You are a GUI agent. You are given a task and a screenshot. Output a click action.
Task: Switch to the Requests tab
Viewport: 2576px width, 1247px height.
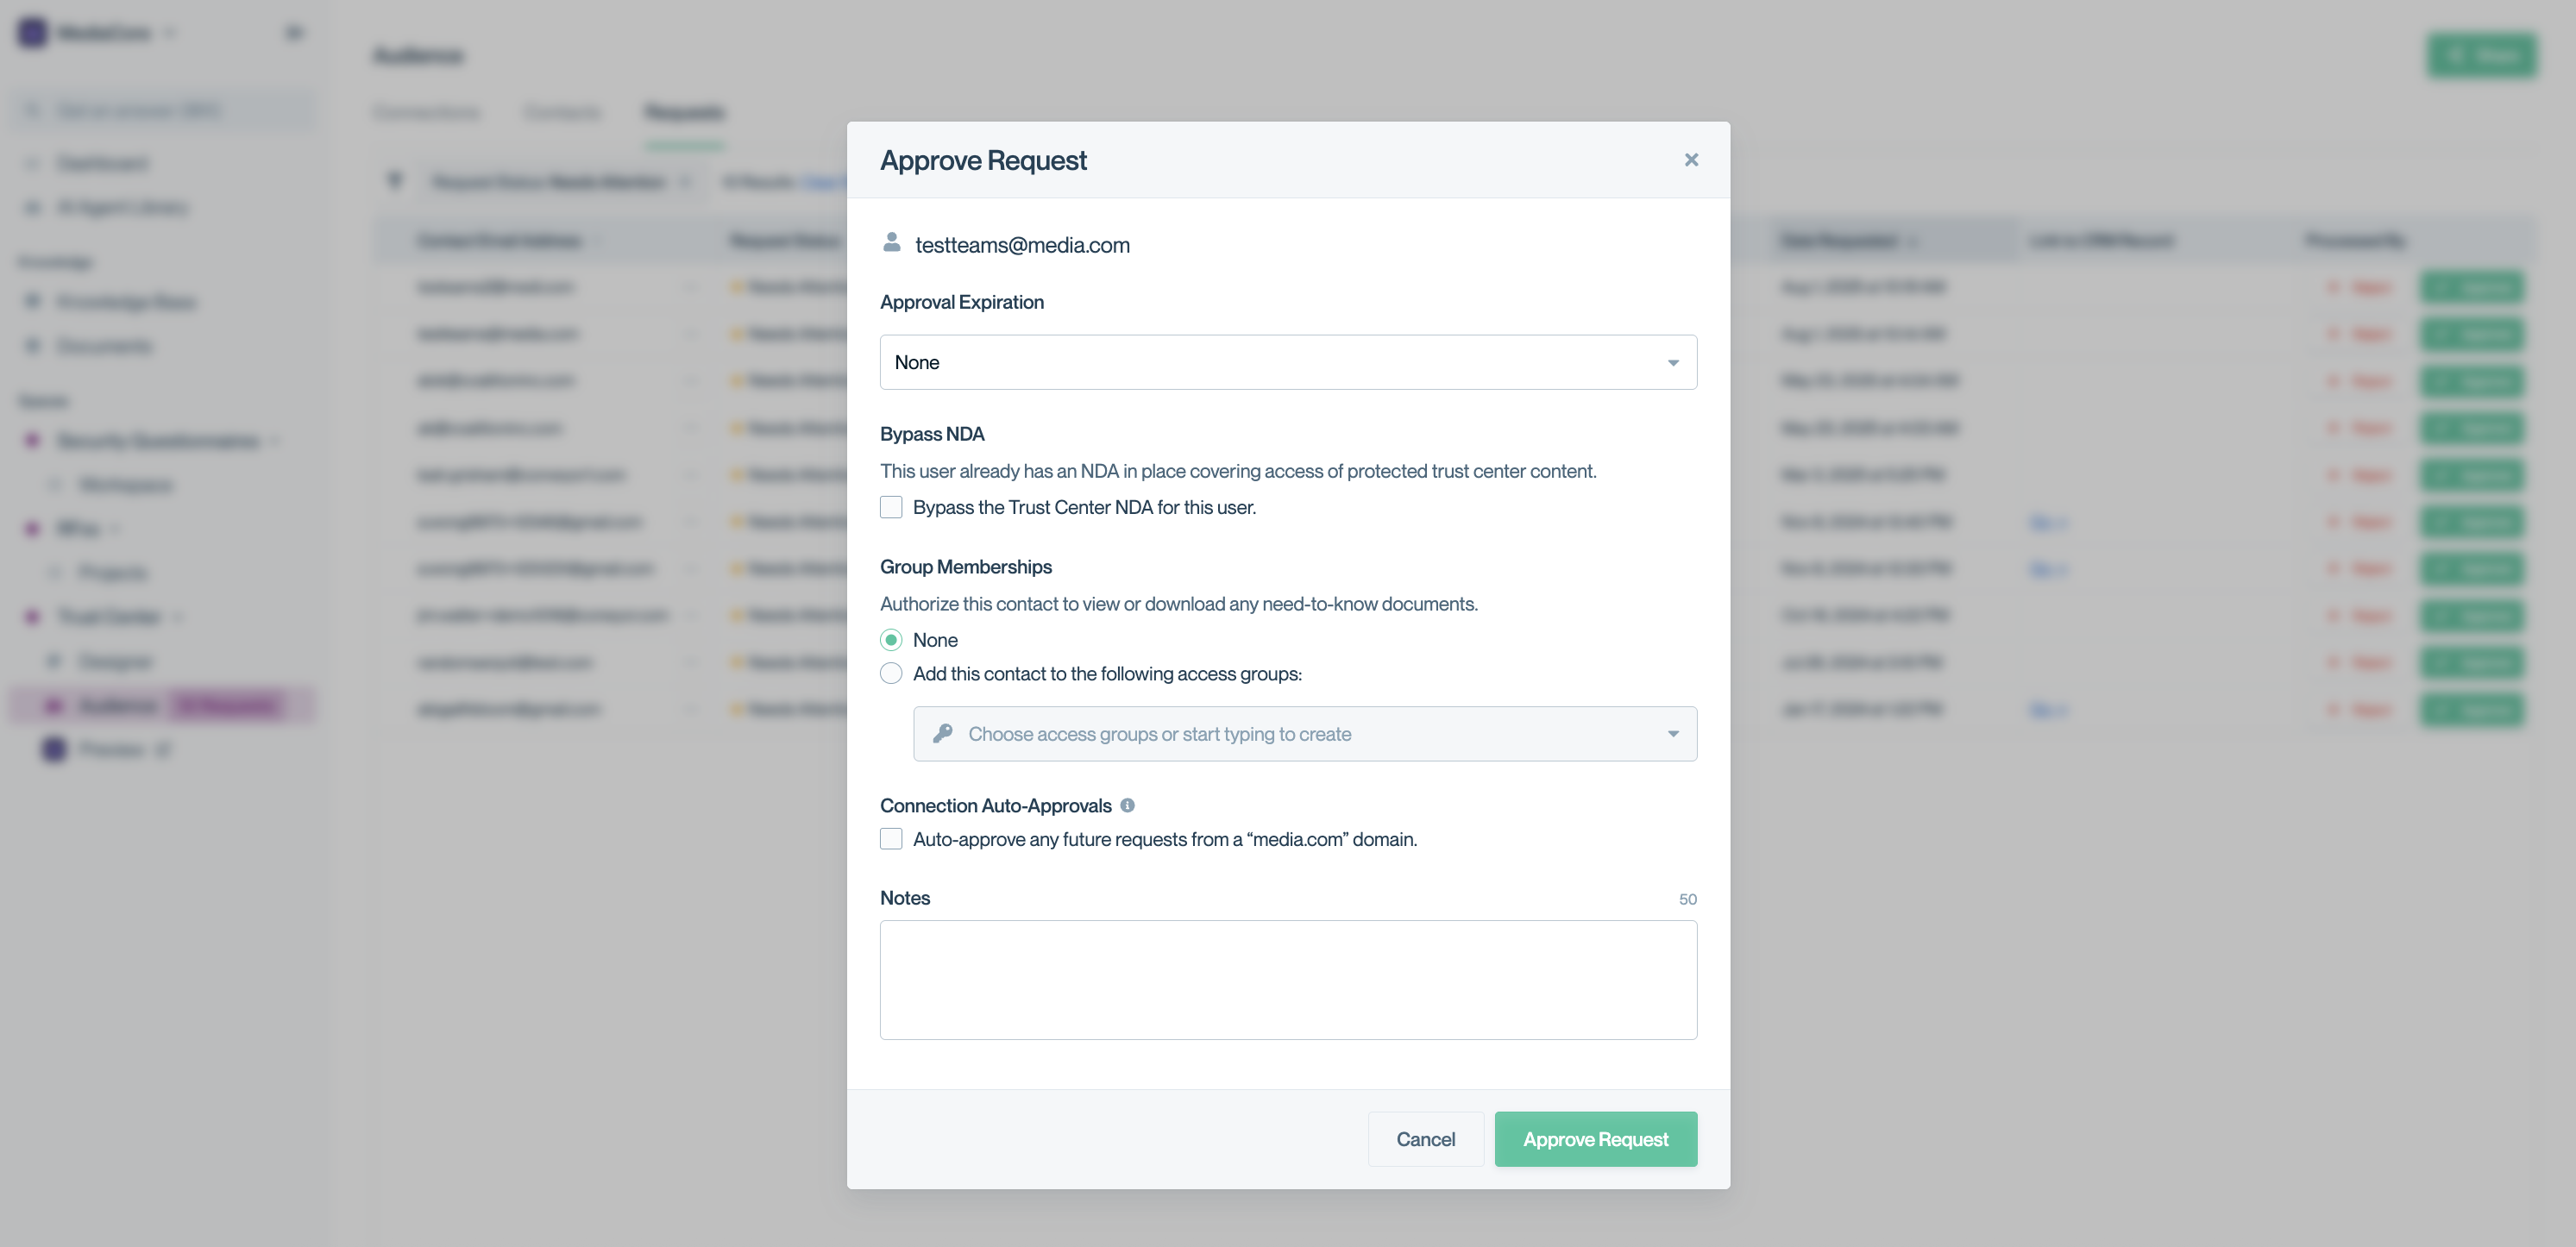click(684, 112)
